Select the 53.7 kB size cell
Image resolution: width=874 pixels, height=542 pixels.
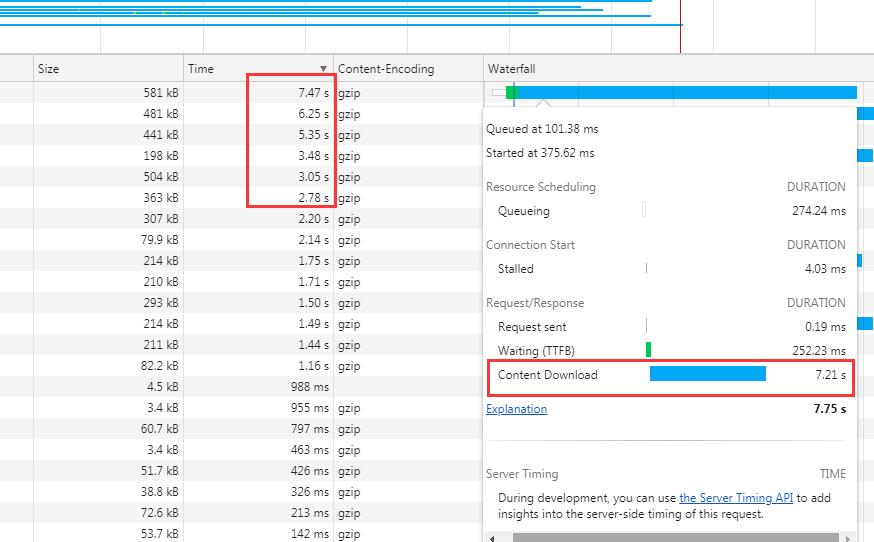108,534
